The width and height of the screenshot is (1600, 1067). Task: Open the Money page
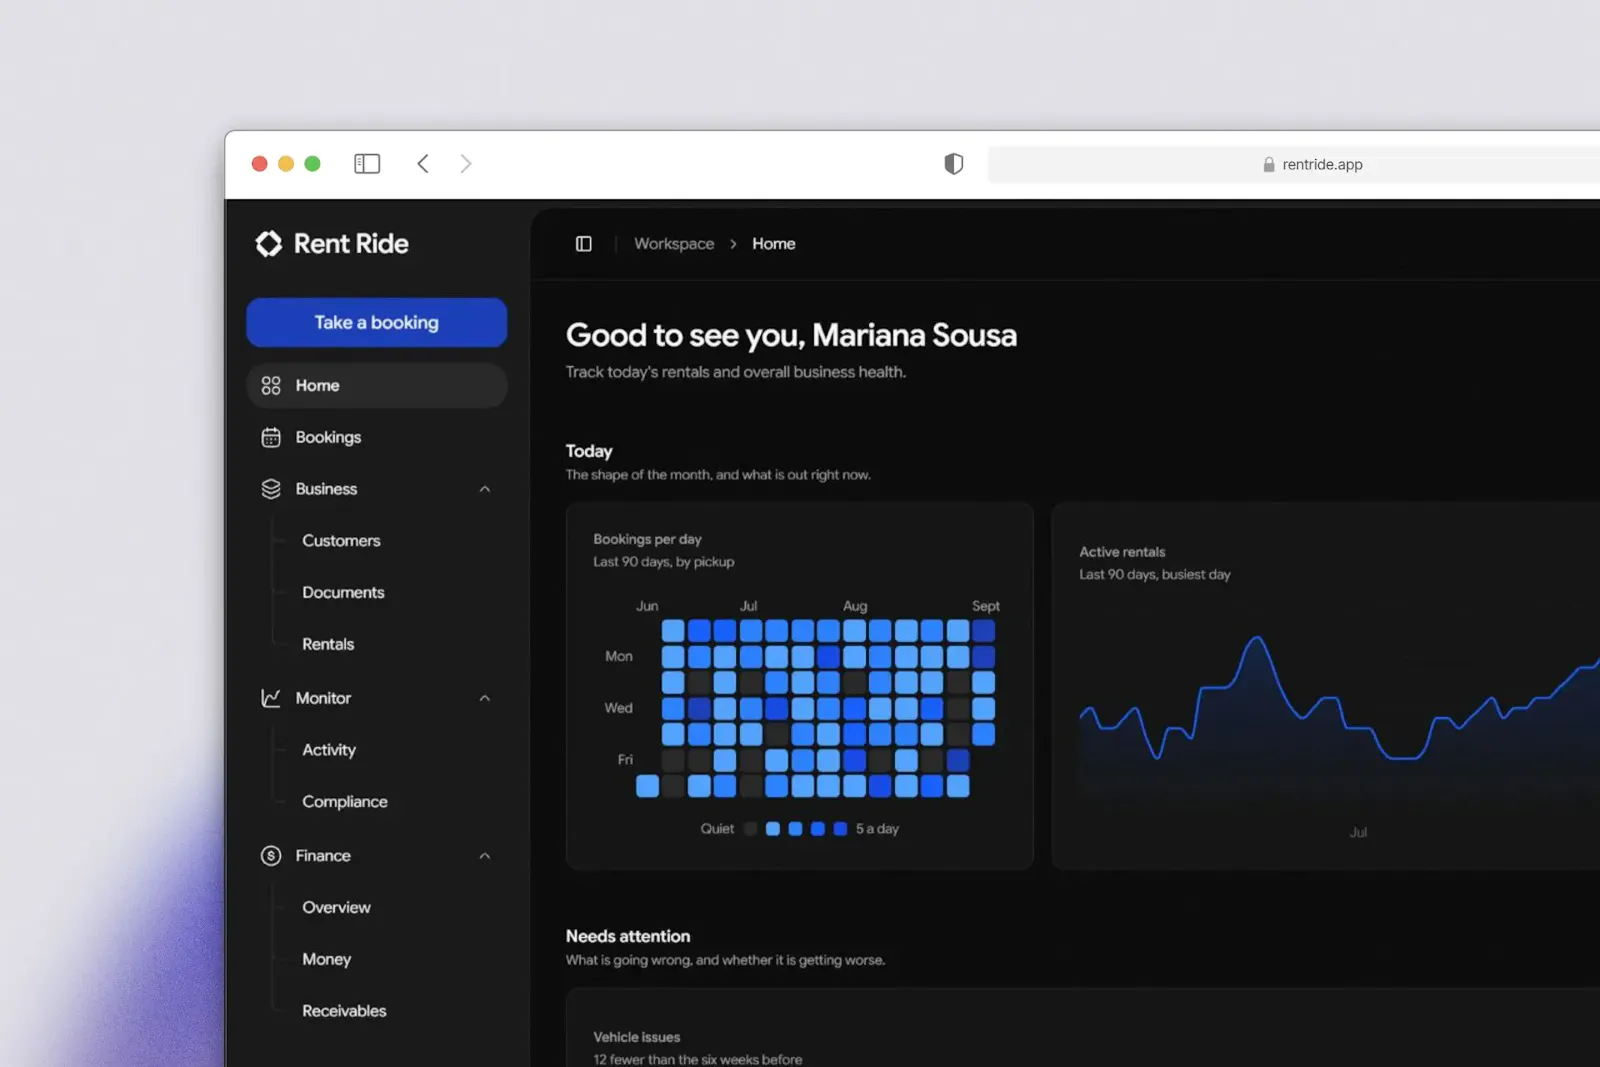(327, 960)
